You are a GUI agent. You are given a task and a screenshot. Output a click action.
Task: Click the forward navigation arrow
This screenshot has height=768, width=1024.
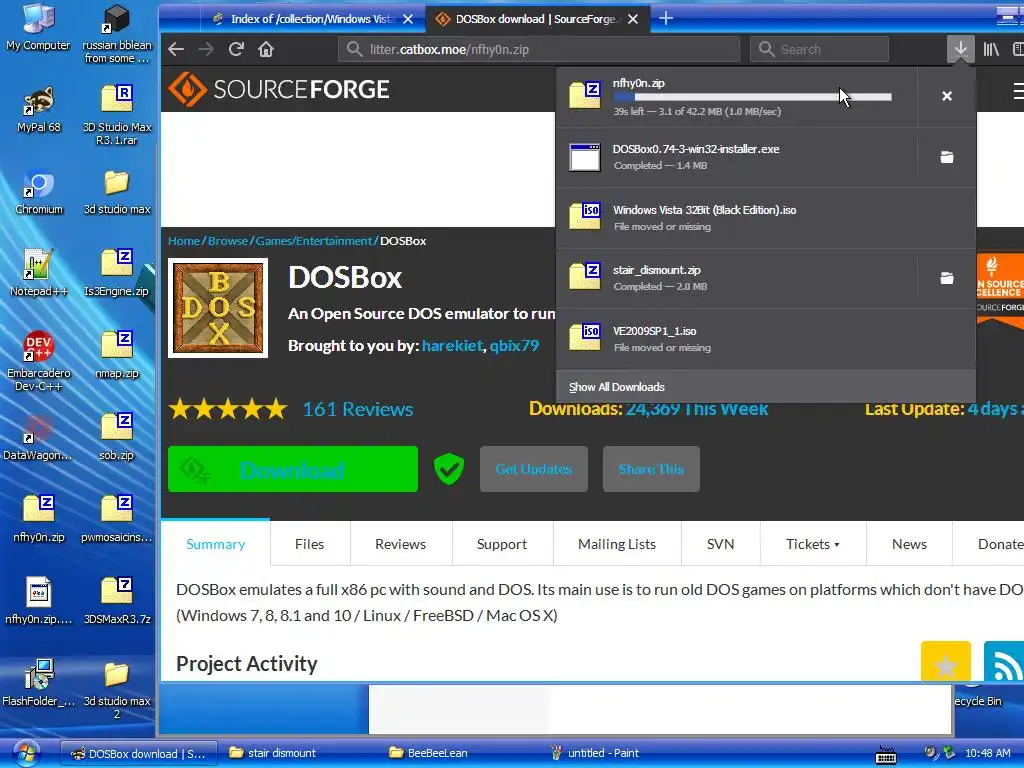coord(206,49)
